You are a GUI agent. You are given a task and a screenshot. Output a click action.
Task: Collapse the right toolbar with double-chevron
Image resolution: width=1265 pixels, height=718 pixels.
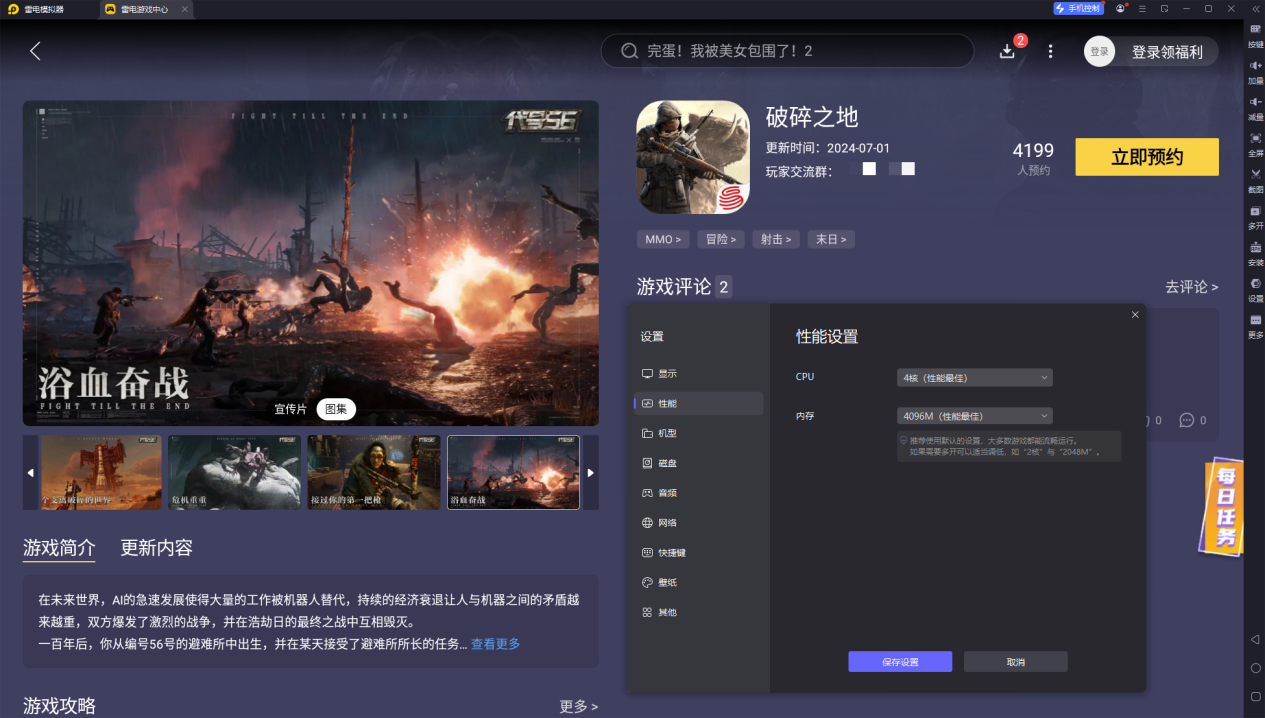(x=1256, y=8)
